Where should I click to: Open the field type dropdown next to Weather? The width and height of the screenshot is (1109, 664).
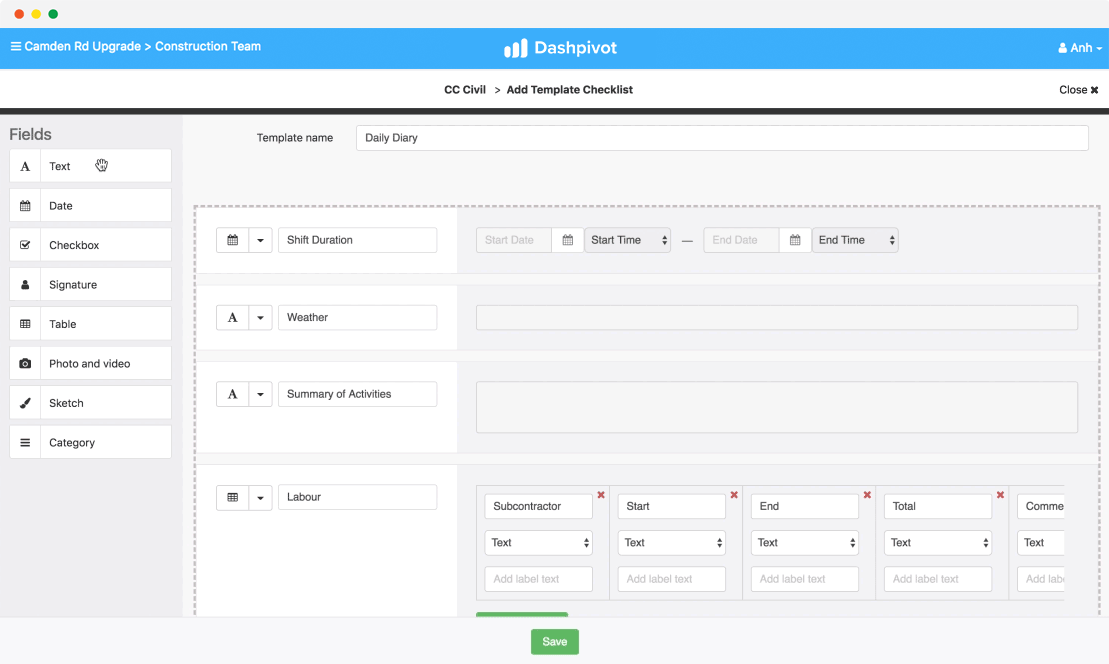pyautogui.click(x=261, y=317)
